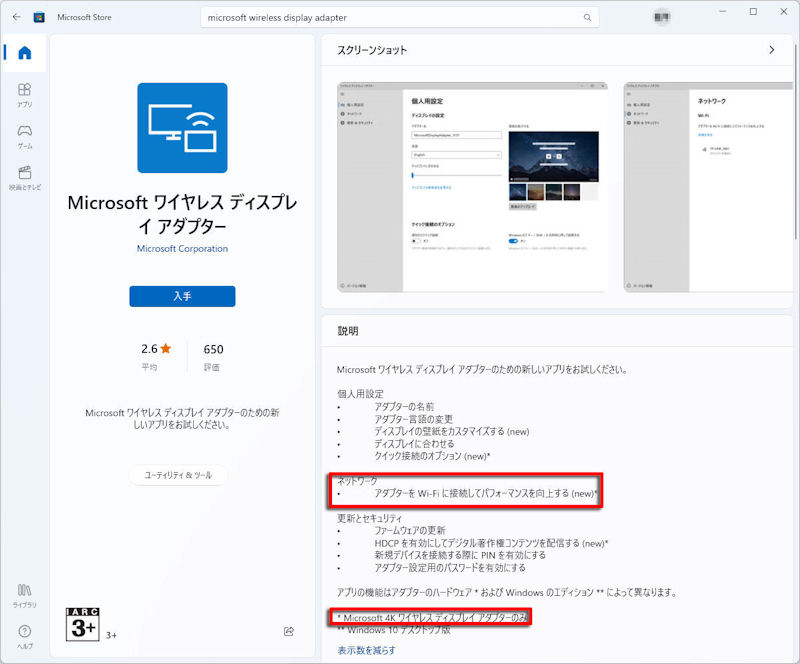The height and width of the screenshot is (664, 800).
Task: Click the 3+ age label beside badge
Action: tap(111, 635)
